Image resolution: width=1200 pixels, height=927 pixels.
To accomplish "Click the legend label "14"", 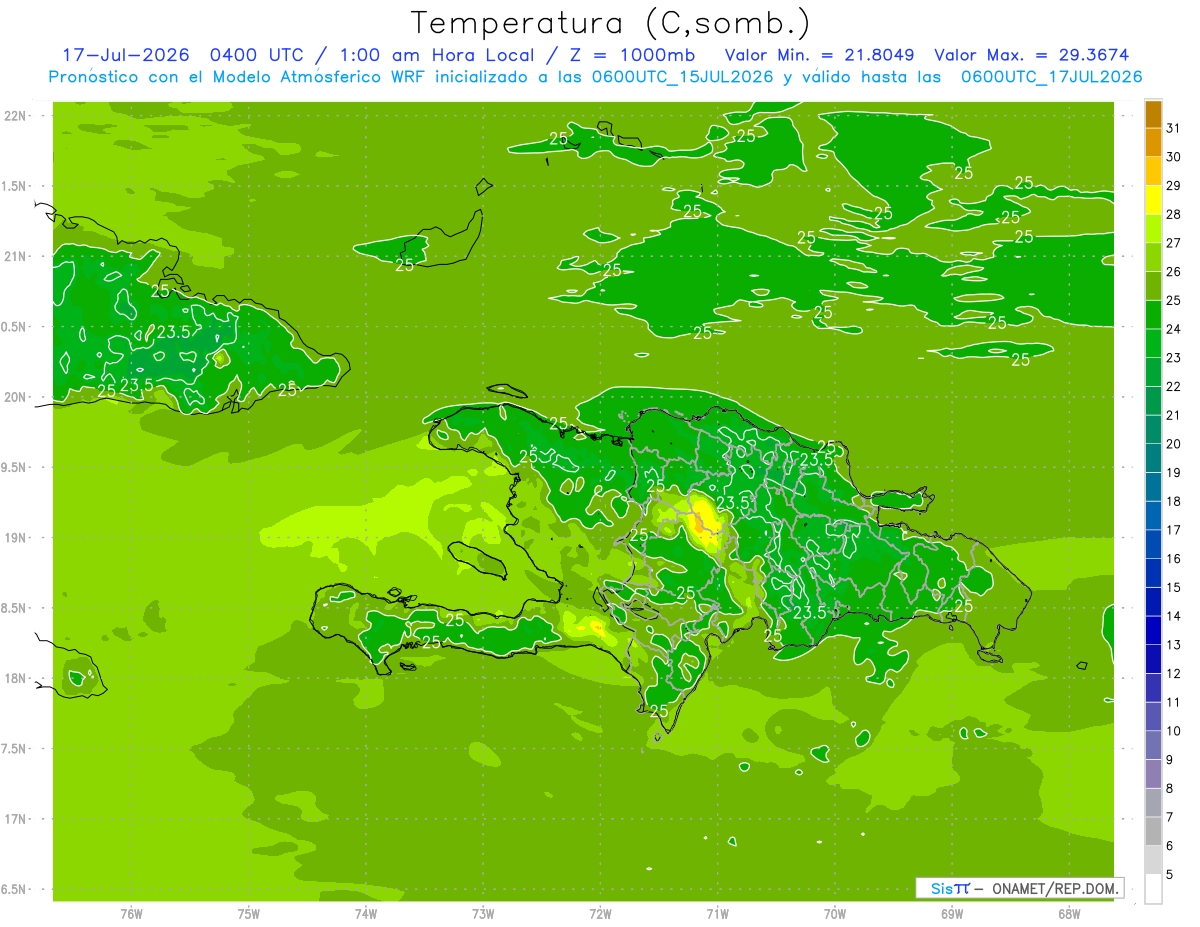I will (1174, 617).
